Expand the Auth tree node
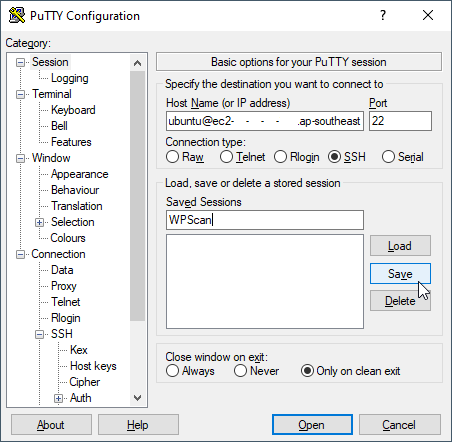 [58, 398]
